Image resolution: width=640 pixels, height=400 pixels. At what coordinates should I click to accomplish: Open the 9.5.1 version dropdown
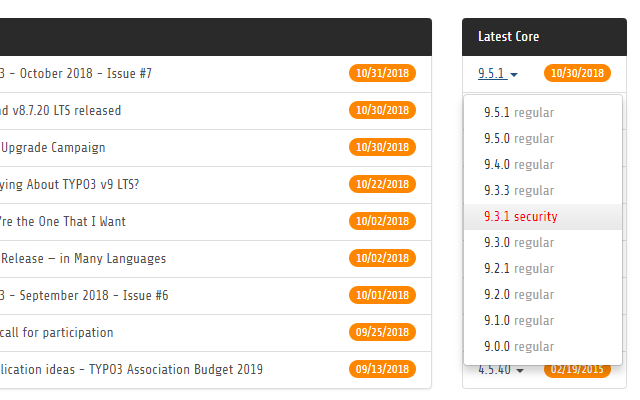click(498, 73)
